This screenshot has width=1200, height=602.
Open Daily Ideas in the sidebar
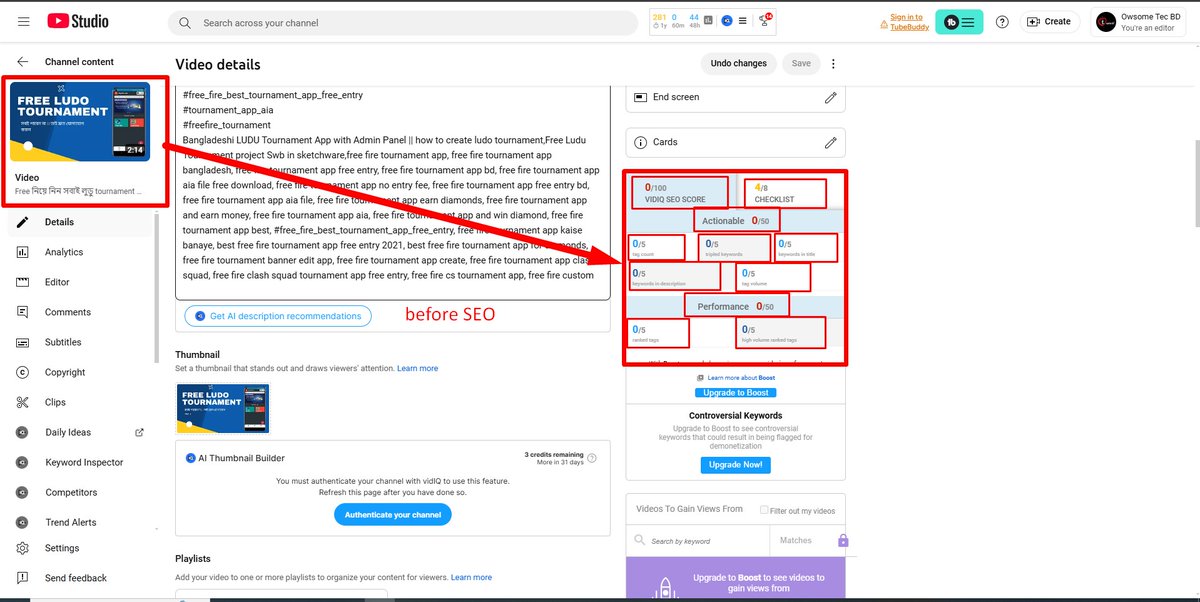78,432
